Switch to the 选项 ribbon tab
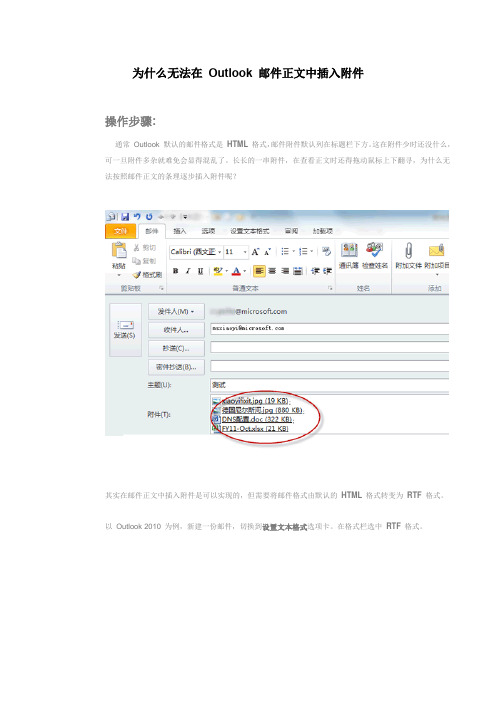This screenshot has width=496, height=702. click(208, 231)
